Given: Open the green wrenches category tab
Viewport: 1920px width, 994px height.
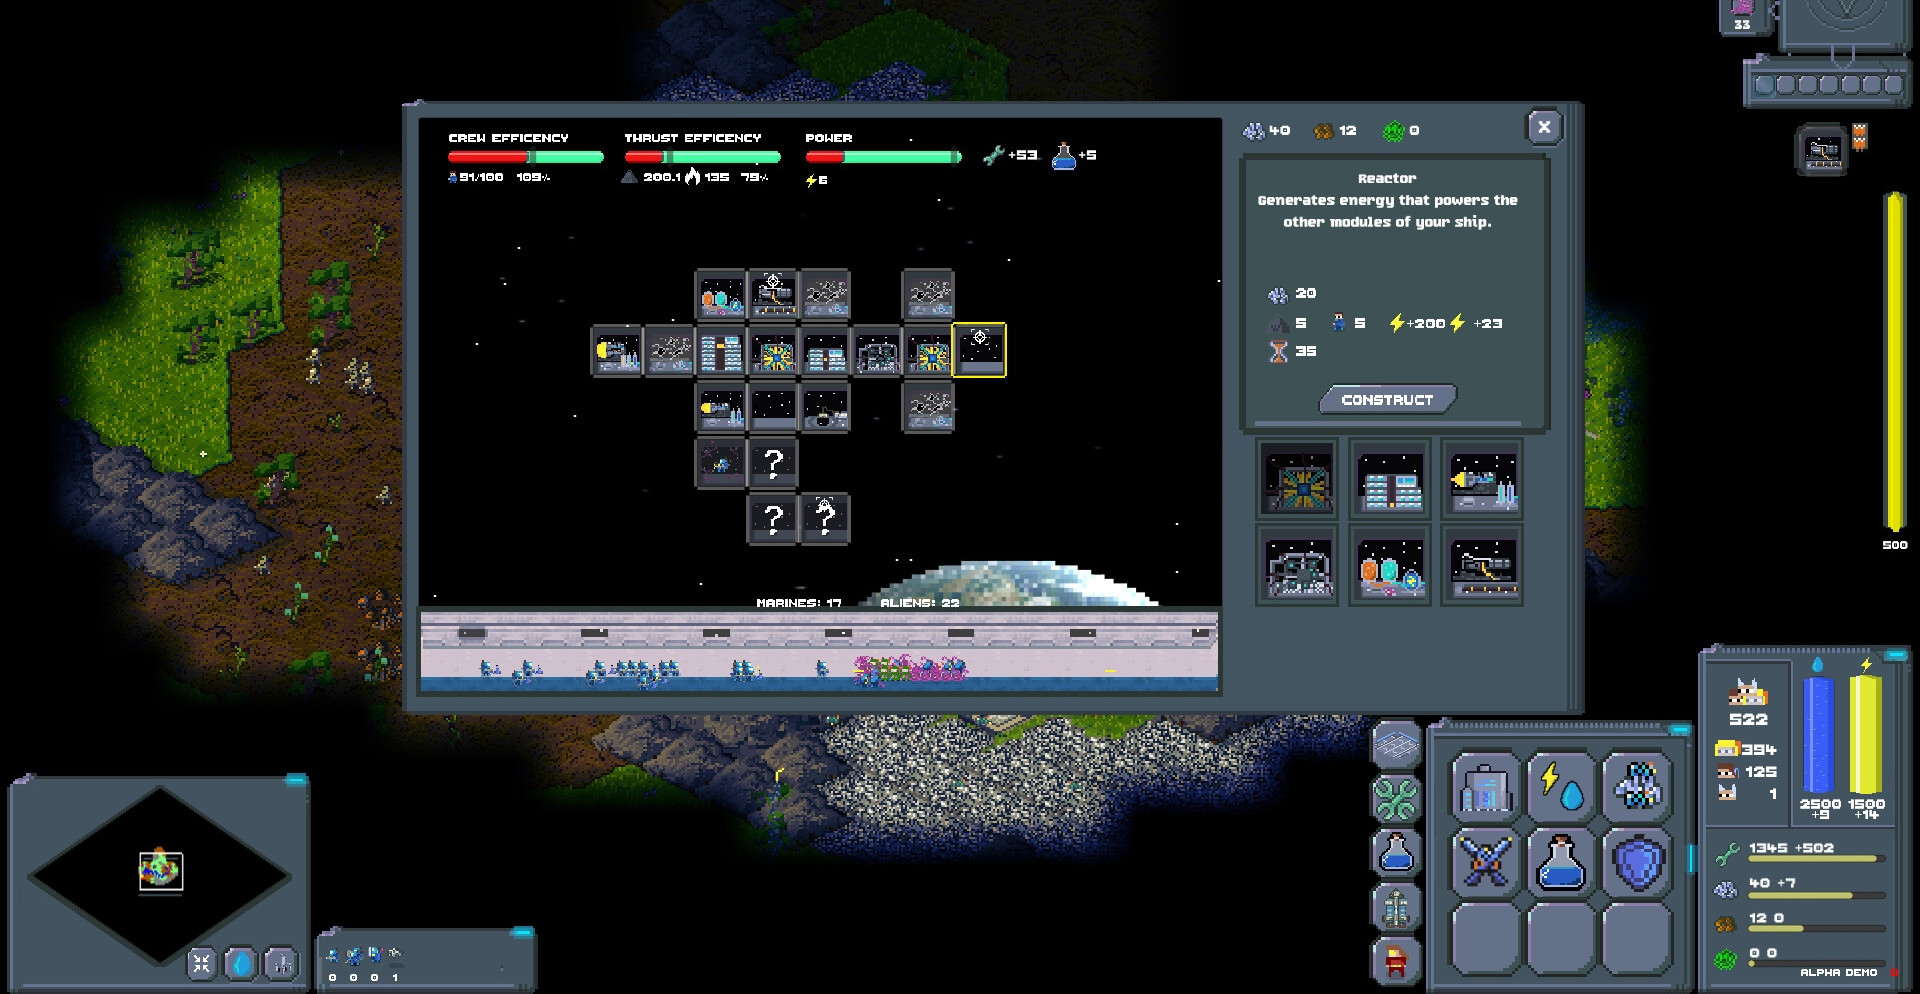Looking at the screenshot, I should [1396, 799].
